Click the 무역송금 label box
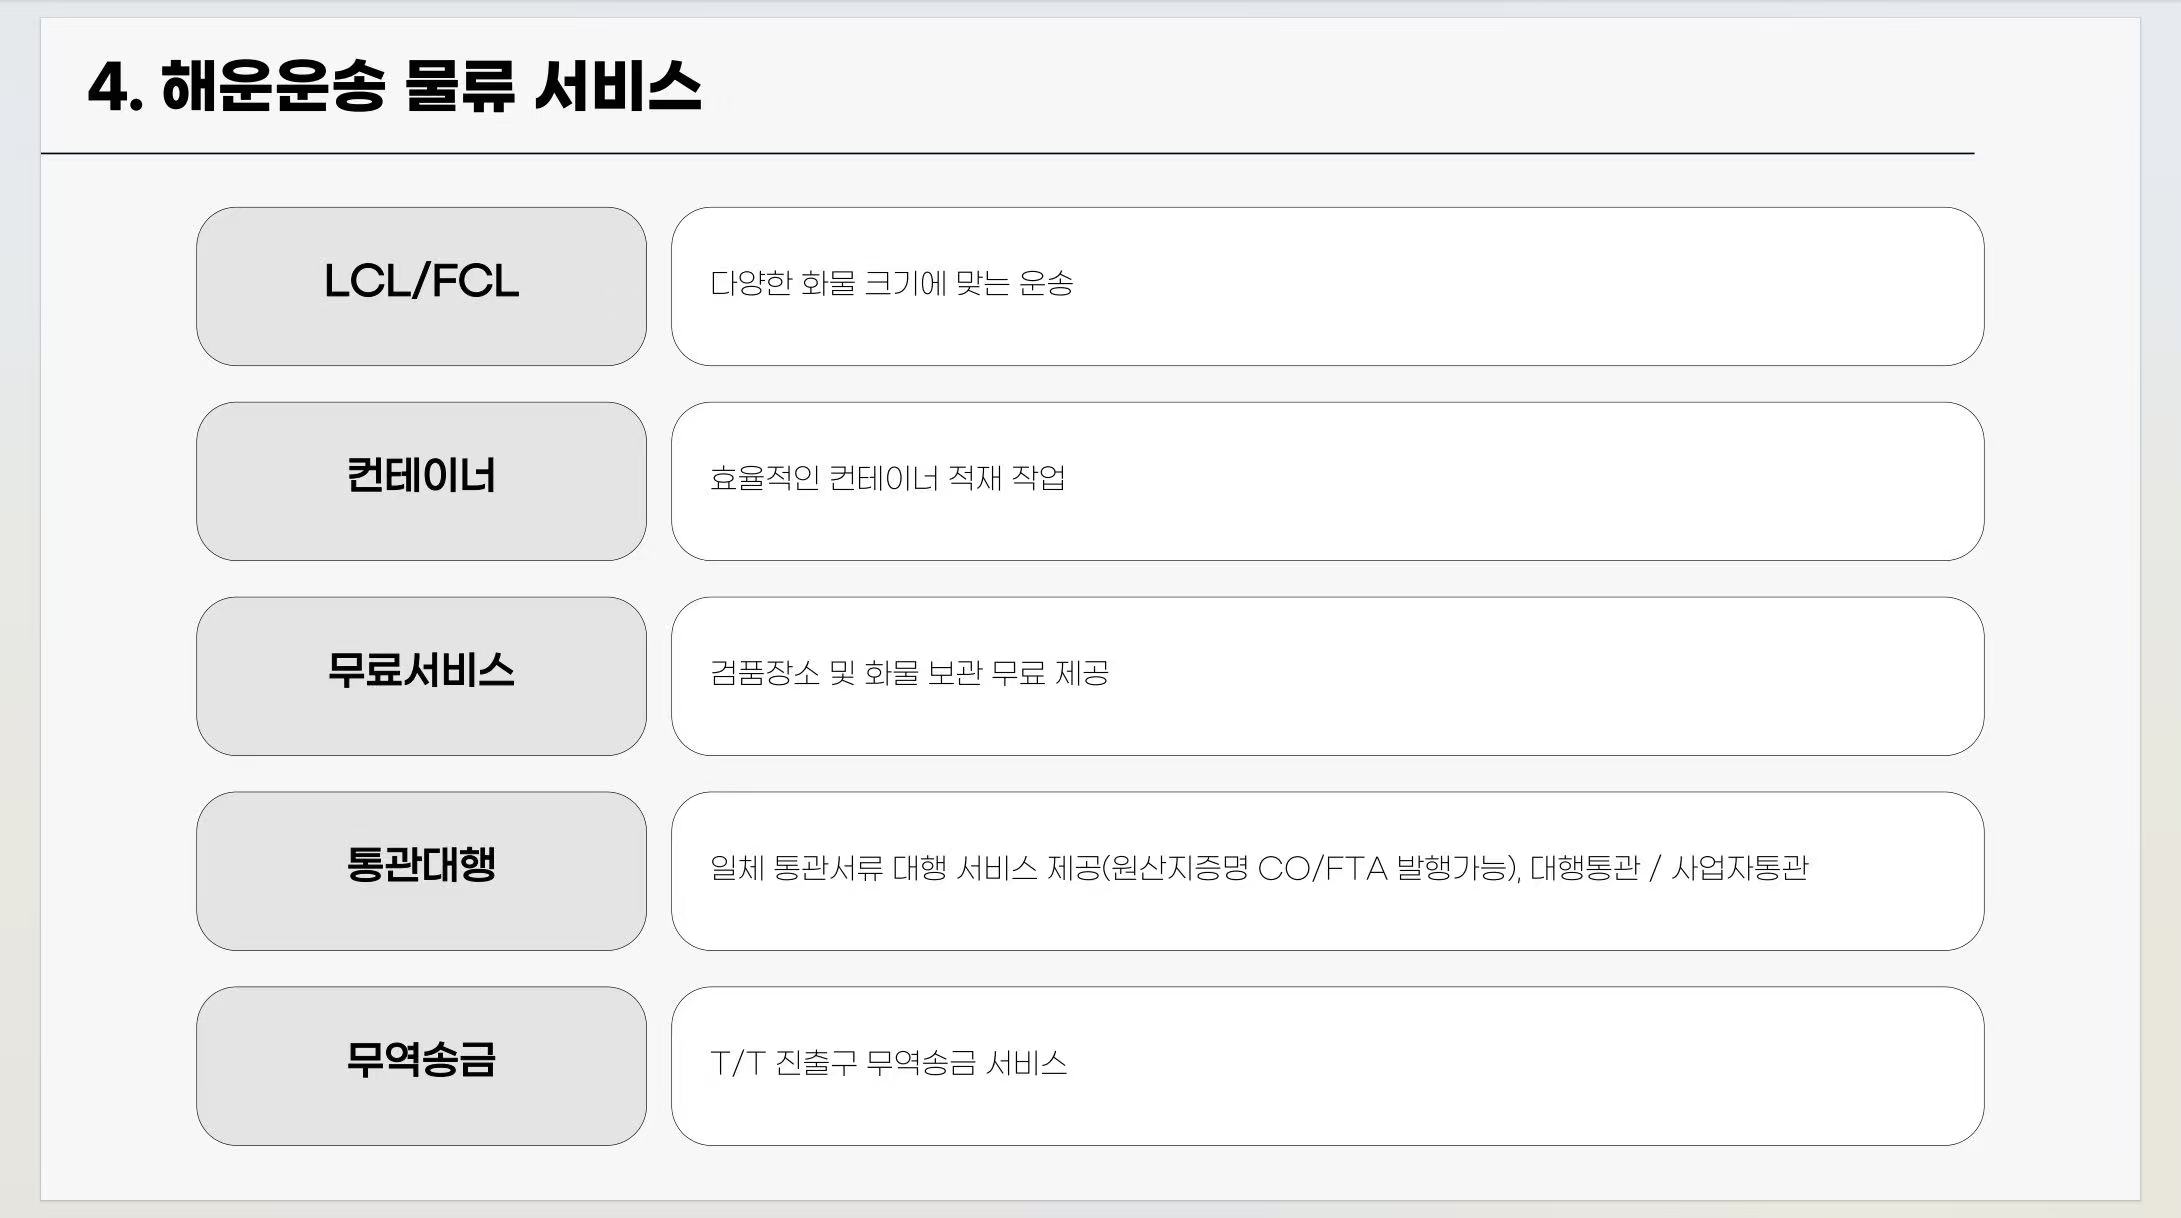Image resolution: width=2181 pixels, height=1218 pixels. pyautogui.click(x=421, y=1066)
